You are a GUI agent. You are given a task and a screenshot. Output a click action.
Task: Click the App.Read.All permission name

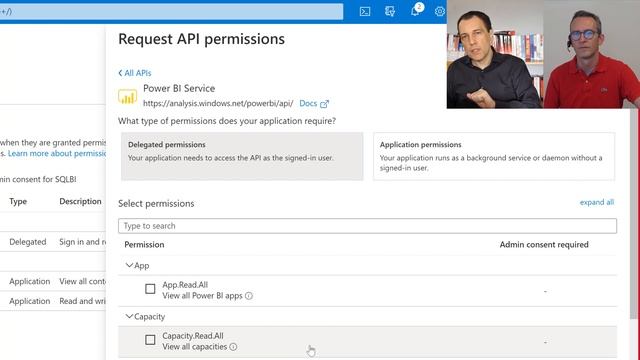[x=185, y=284]
